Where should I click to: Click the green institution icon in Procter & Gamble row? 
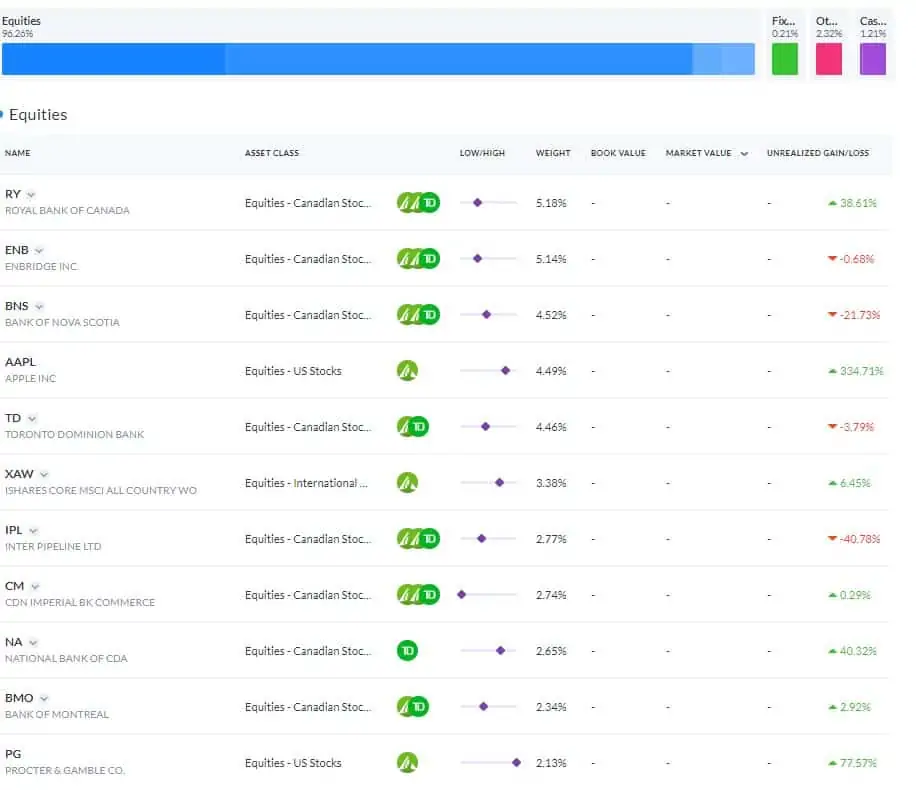point(407,763)
